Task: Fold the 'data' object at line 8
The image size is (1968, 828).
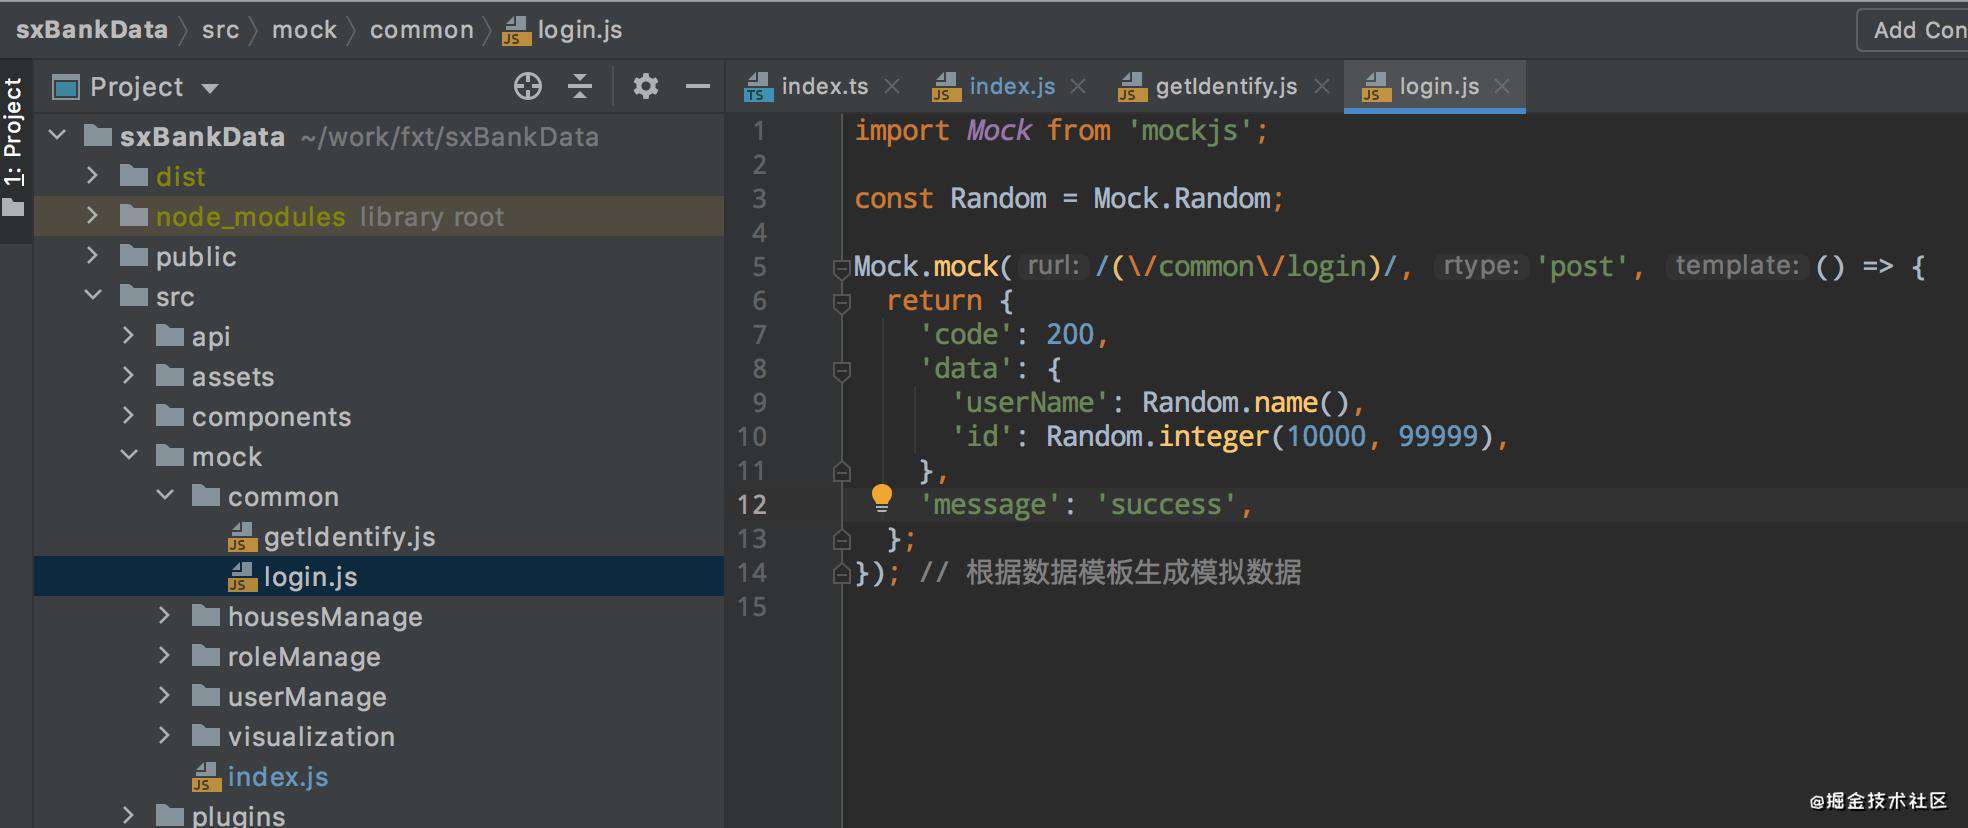Action: pos(842,370)
